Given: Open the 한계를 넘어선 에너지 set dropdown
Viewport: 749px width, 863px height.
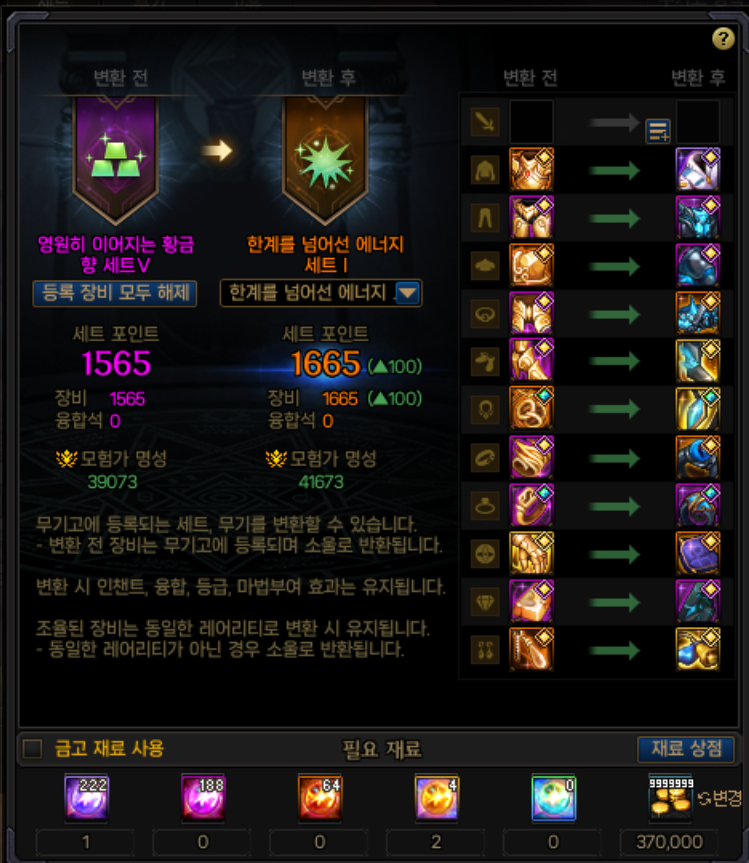Looking at the screenshot, I should tap(321, 293).
